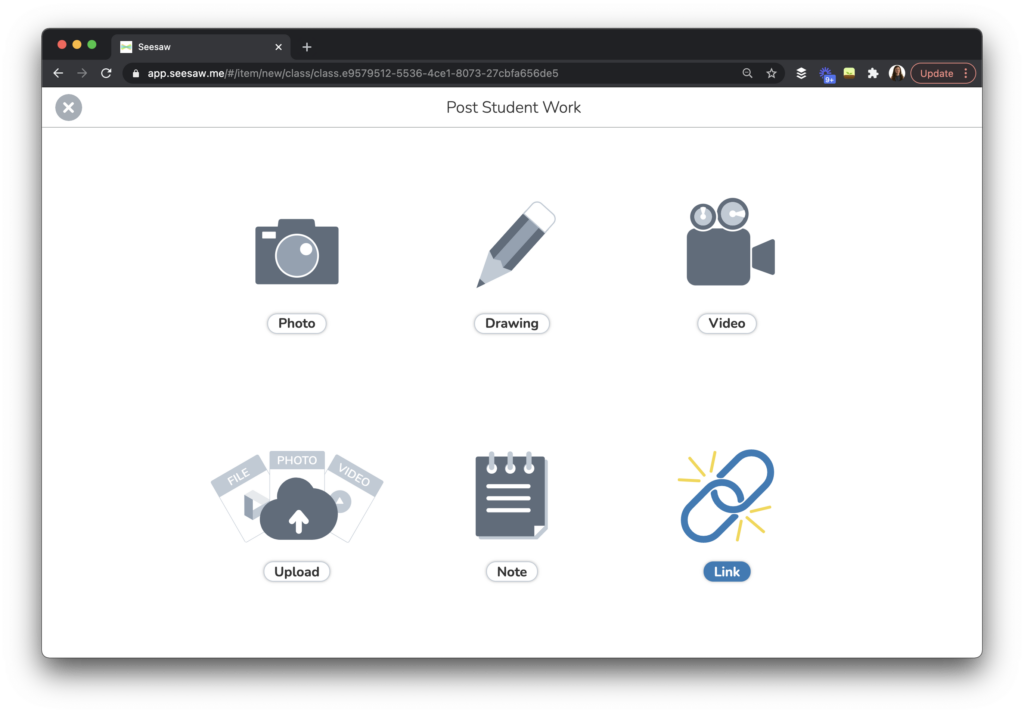This screenshot has height=713, width=1024.
Task: Click the blue Link chain icon
Action: click(726, 492)
